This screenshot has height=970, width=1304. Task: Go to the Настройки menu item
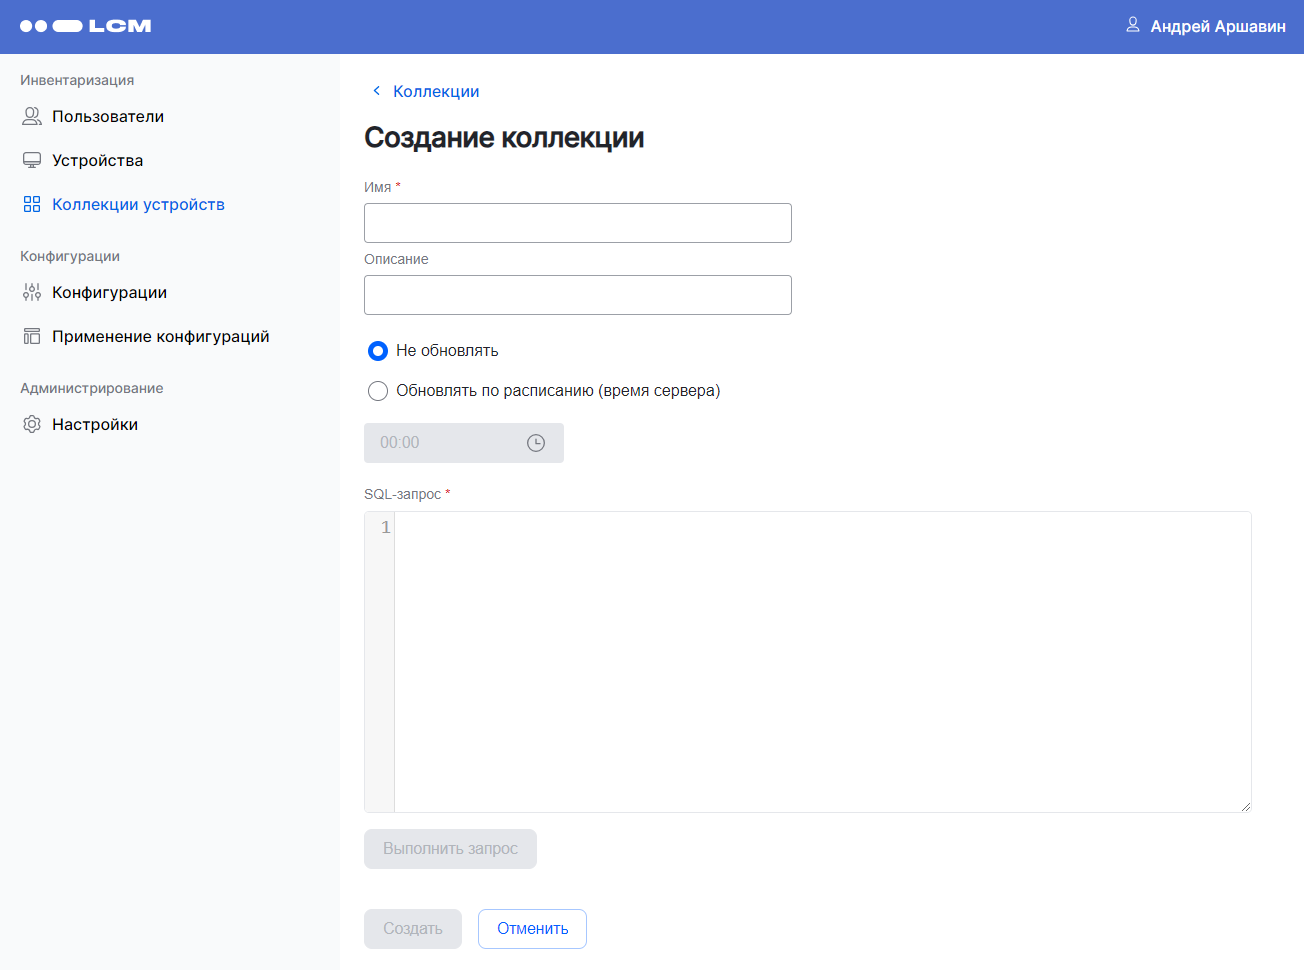pyautogui.click(x=95, y=425)
